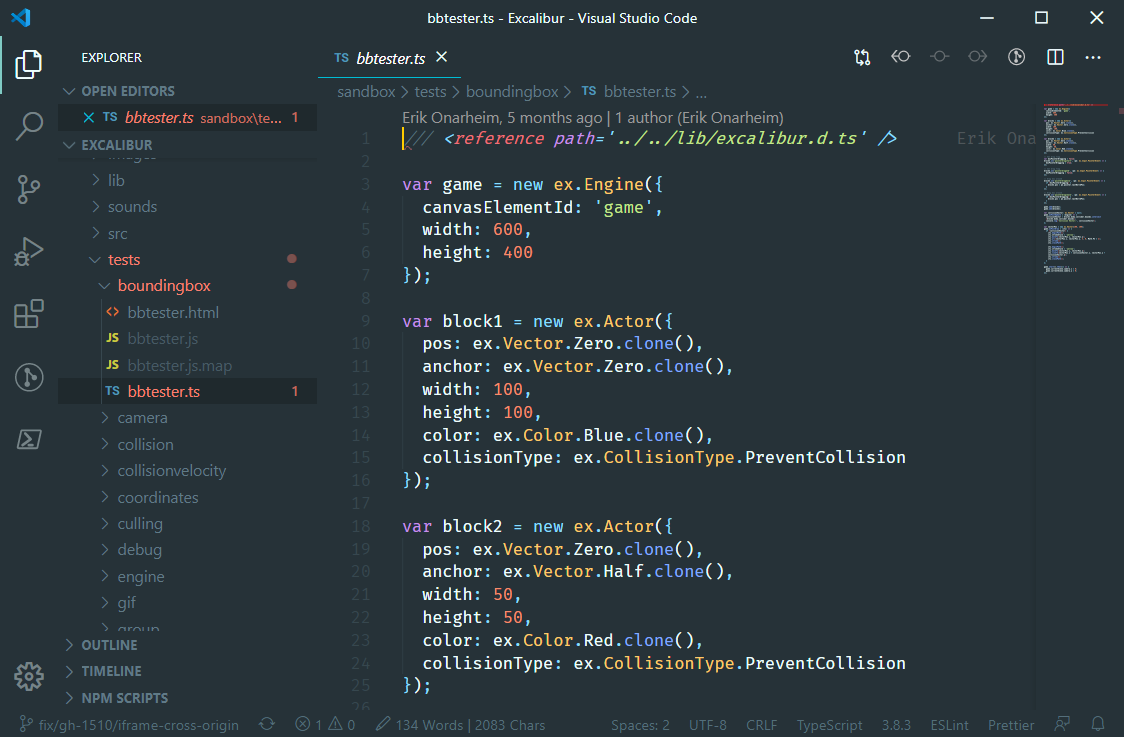Open the More Actions ellipsis menu
The height and width of the screenshot is (737, 1124).
click(x=1093, y=57)
